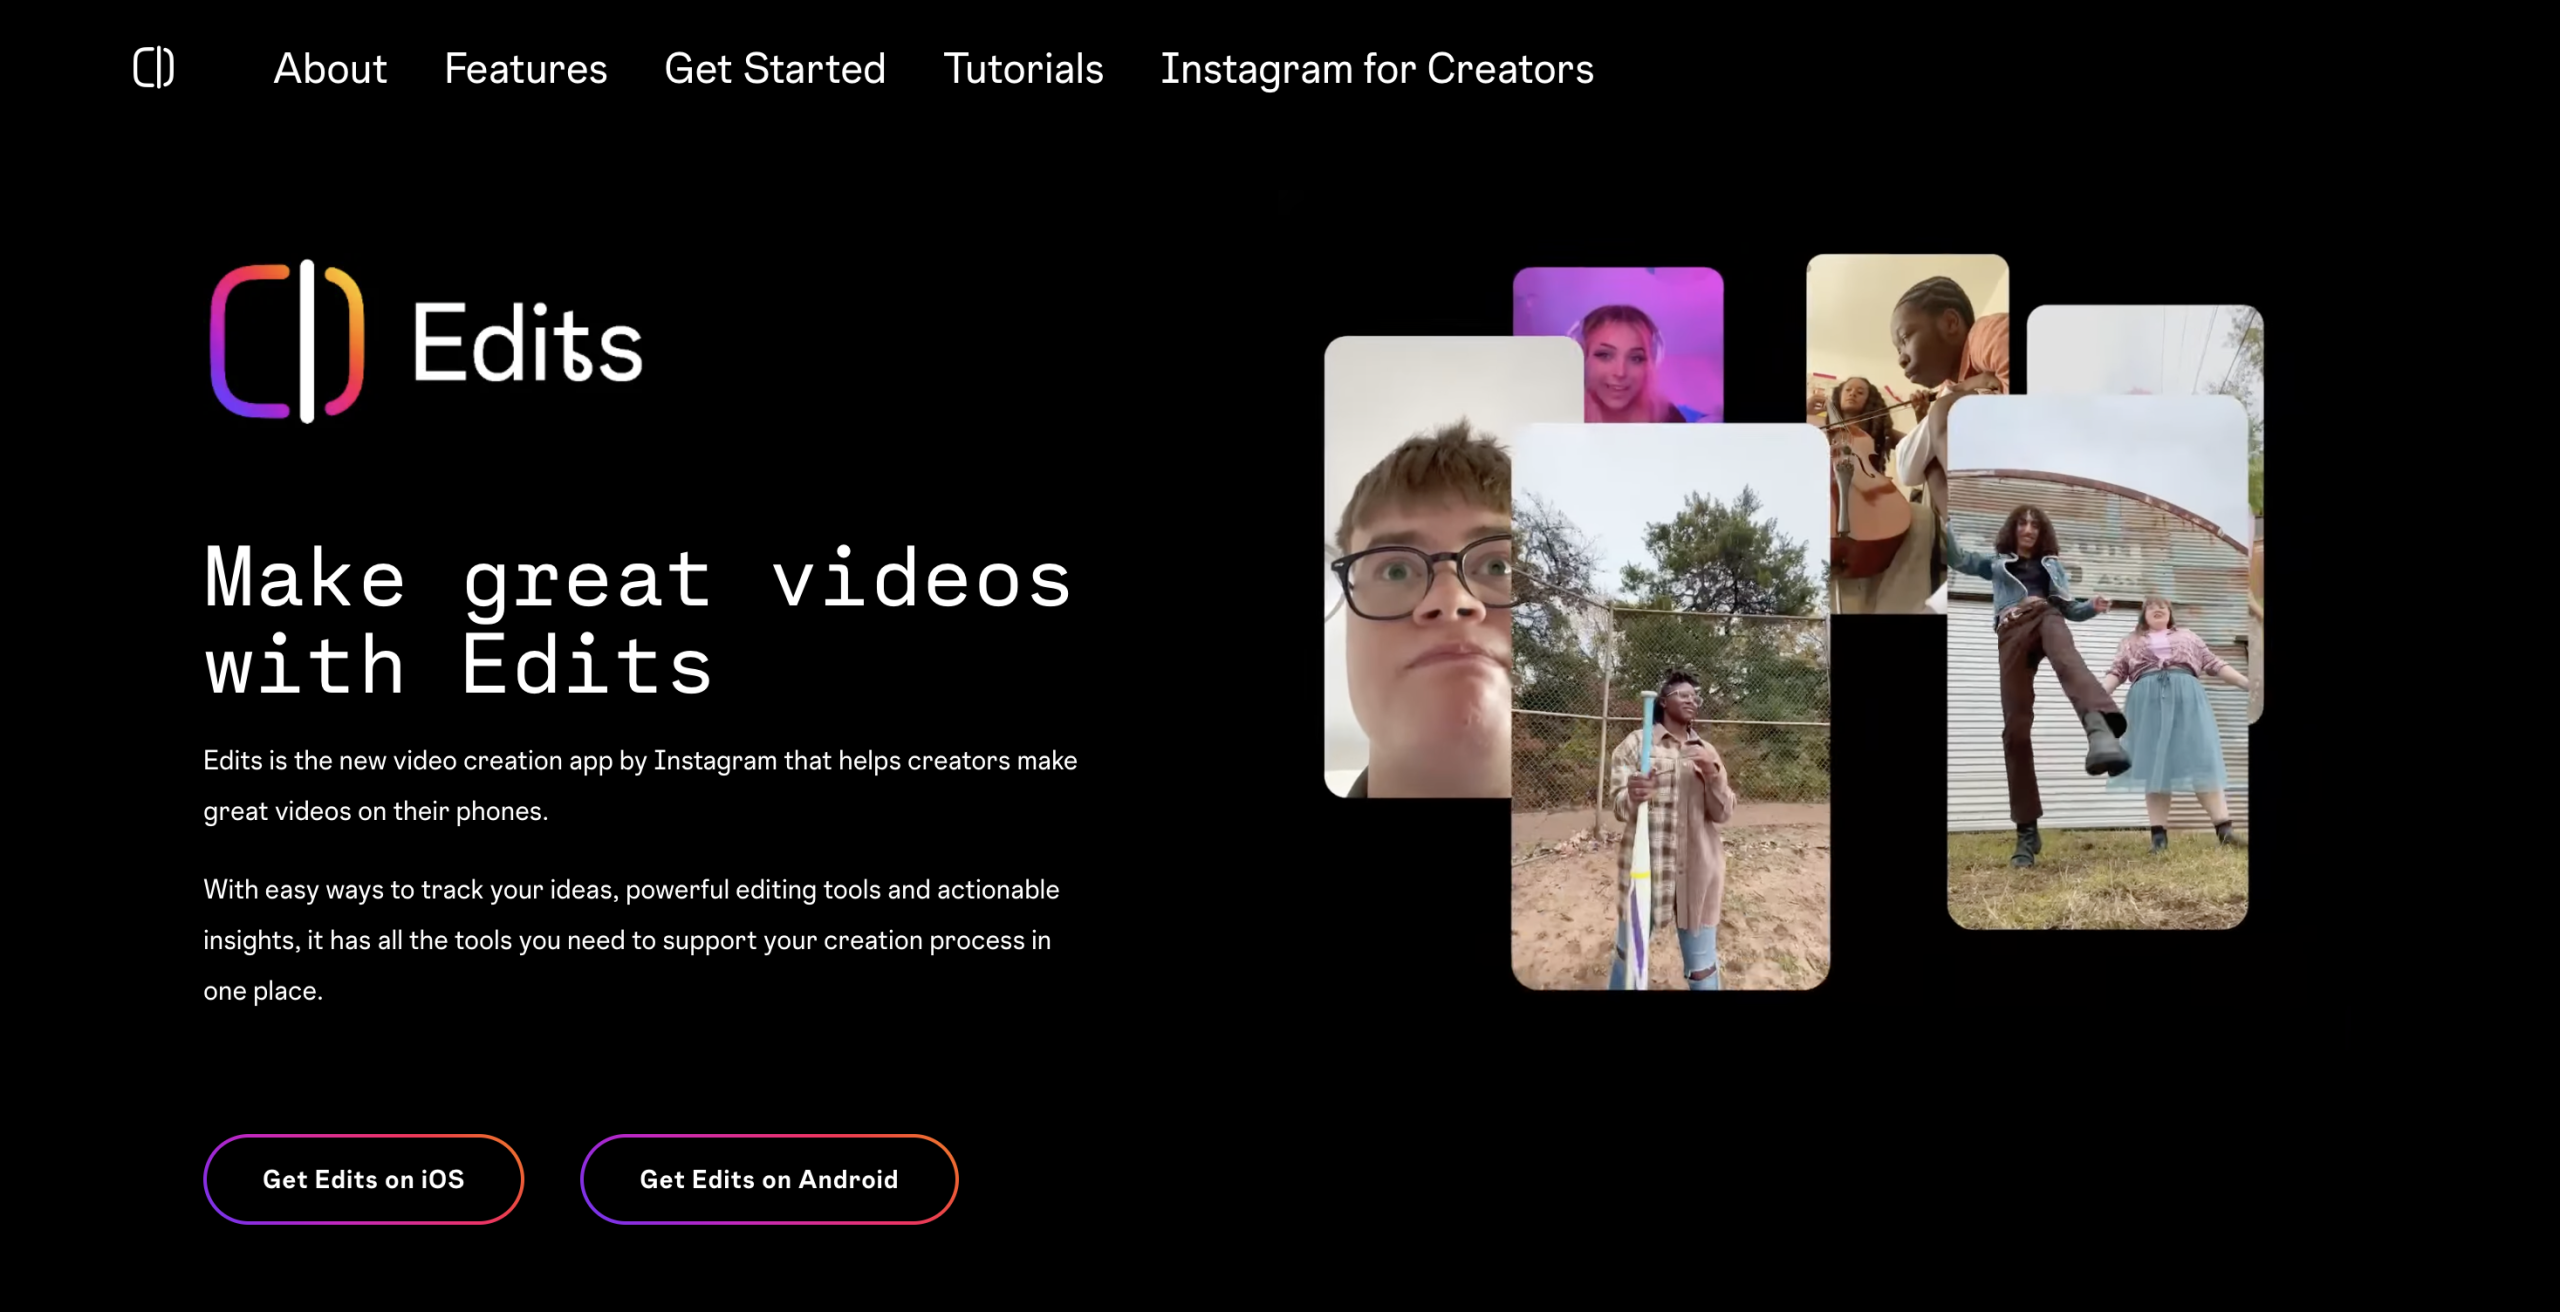This screenshot has height=1312, width=2560.
Task: Click the large gradient Edits logo icon
Action: point(287,342)
